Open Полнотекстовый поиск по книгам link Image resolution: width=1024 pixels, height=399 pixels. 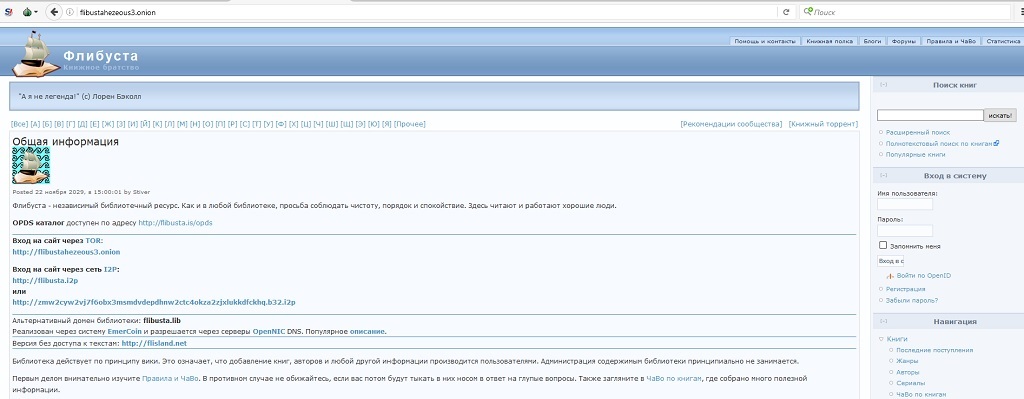(x=939, y=144)
